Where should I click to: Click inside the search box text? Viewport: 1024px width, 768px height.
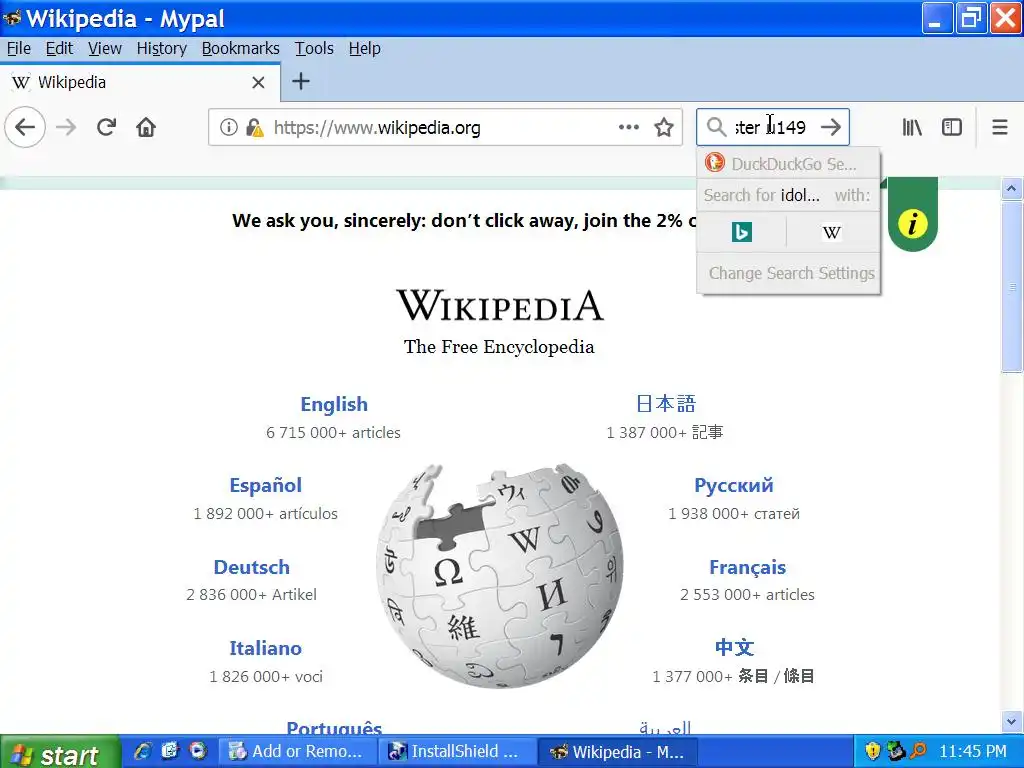pyautogui.click(x=771, y=127)
